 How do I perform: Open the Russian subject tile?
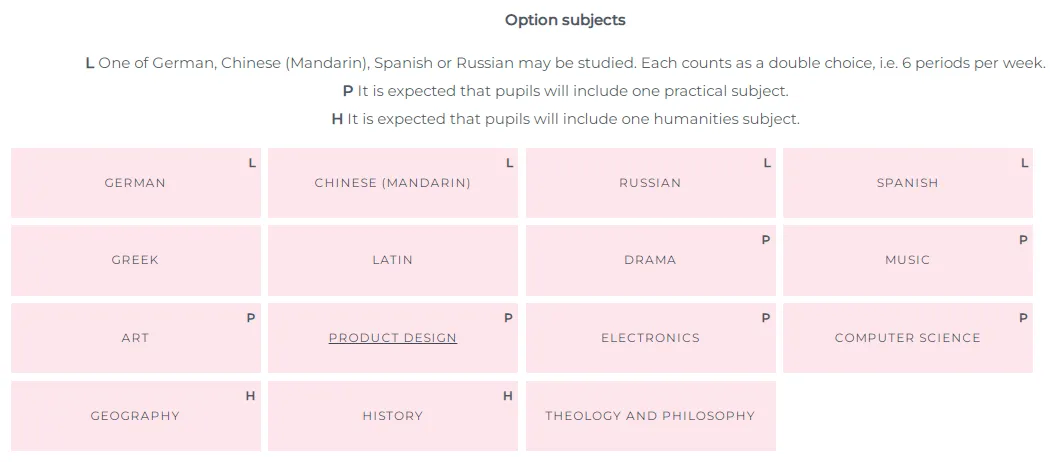pyautogui.click(x=650, y=183)
